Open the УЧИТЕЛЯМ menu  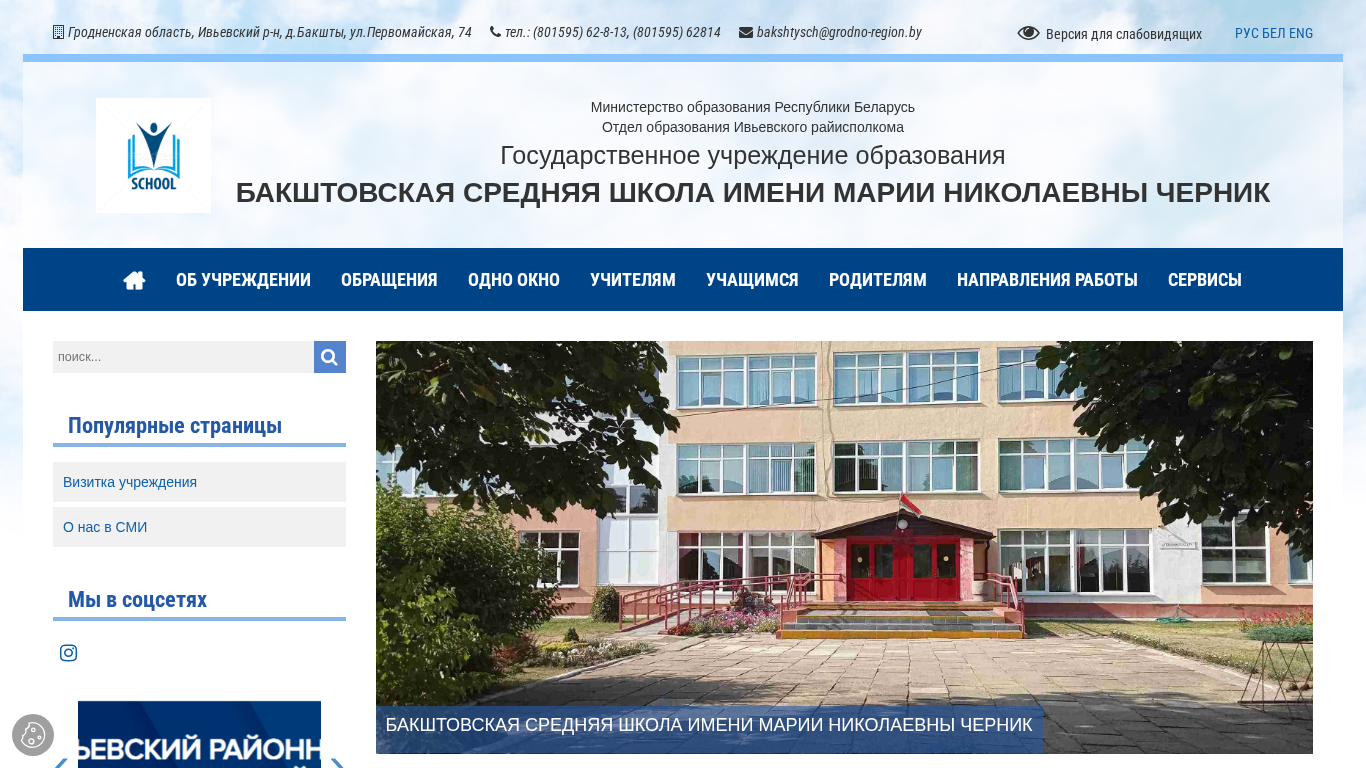(633, 280)
